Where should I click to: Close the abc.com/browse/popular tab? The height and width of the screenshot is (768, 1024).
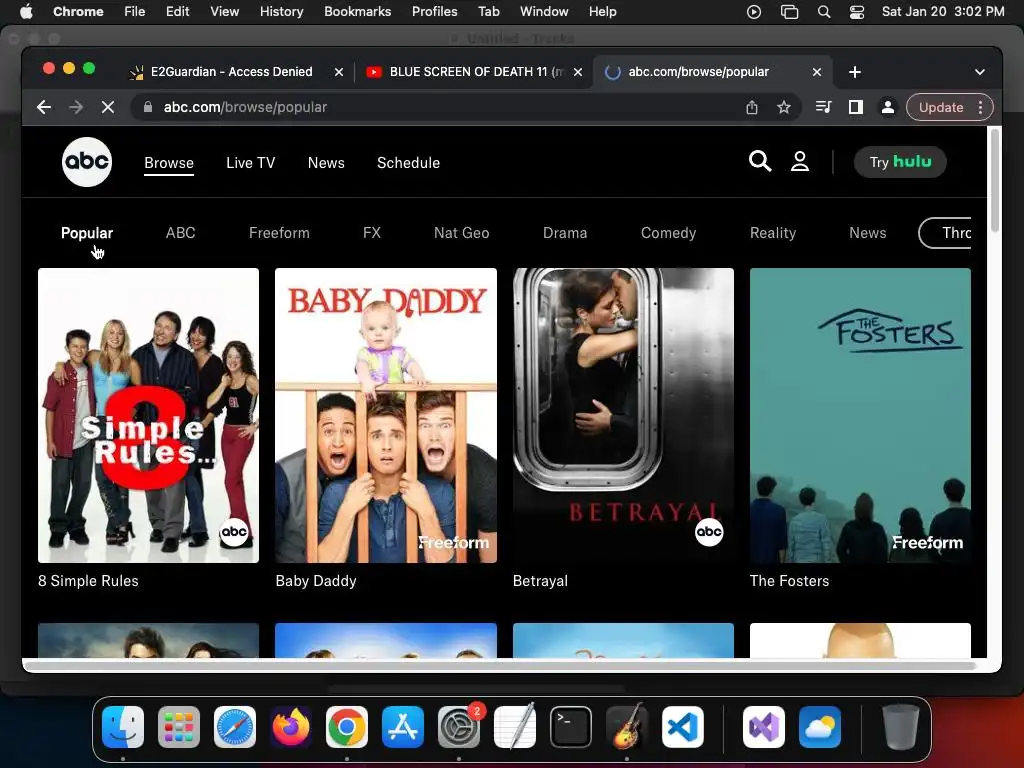click(x=817, y=72)
